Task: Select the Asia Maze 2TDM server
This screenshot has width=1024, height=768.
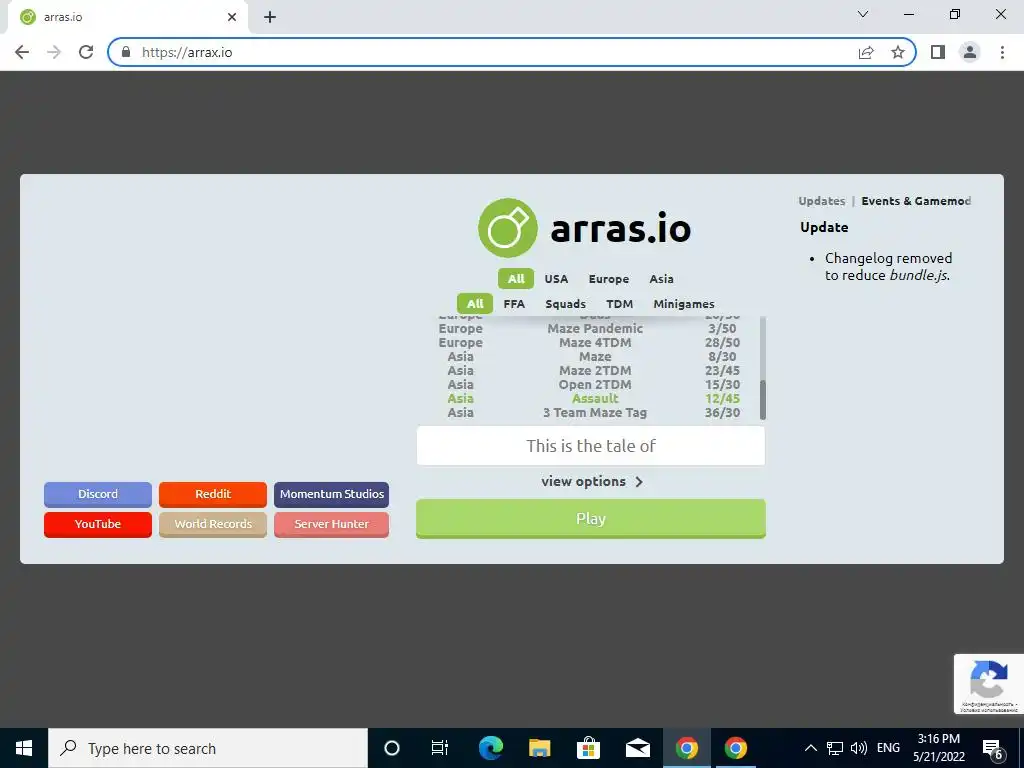Action: click(589, 370)
